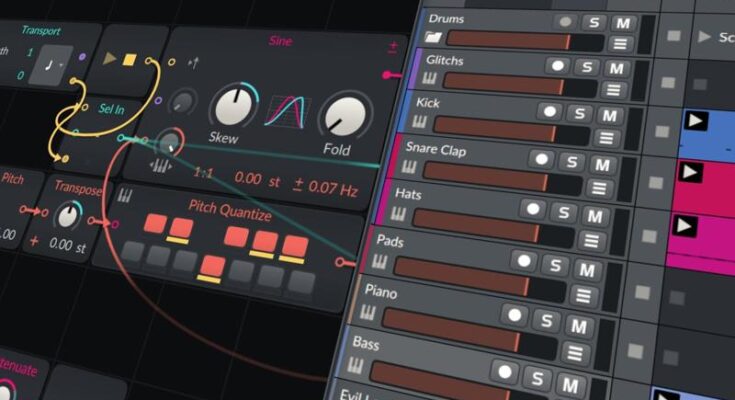Click the keyboard icon on the Piano track

click(372, 314)
